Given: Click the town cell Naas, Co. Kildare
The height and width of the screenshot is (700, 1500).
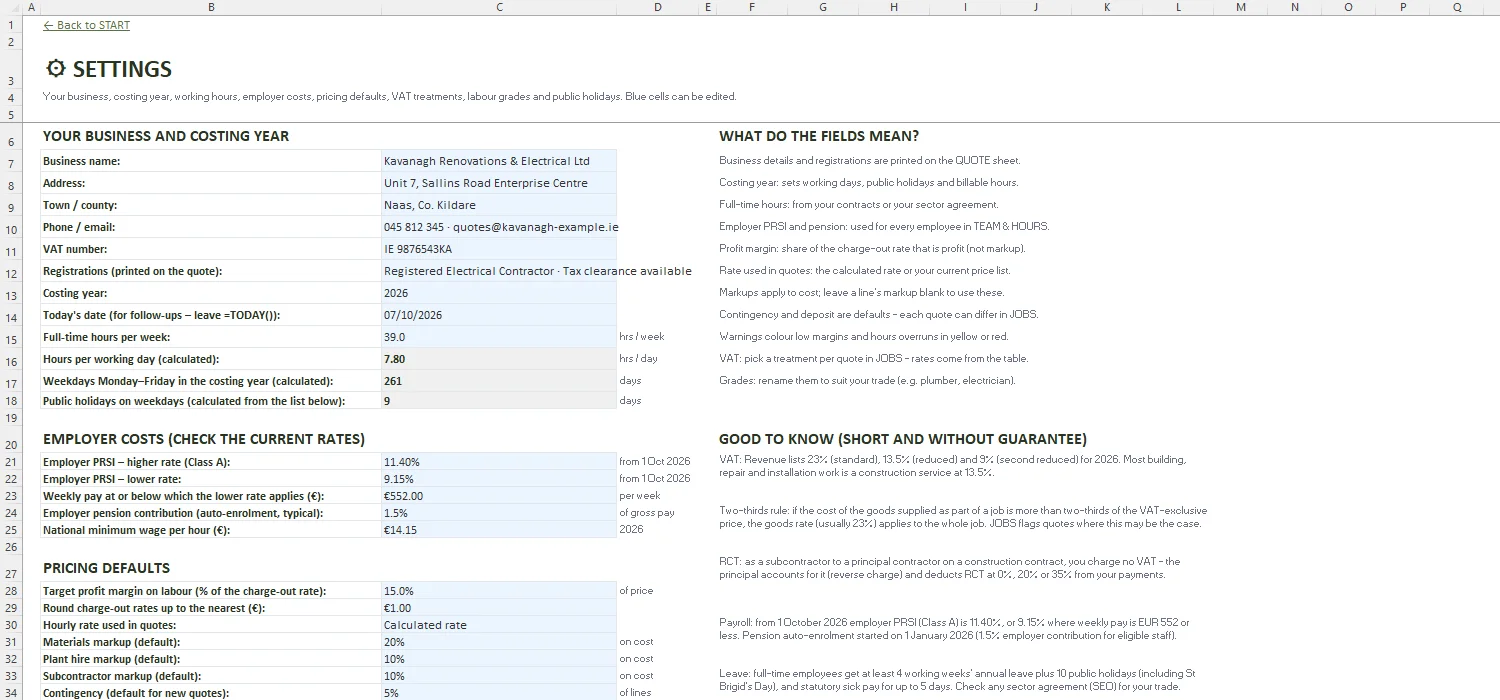Looking at the screenshot, I should tap(499, 205).
